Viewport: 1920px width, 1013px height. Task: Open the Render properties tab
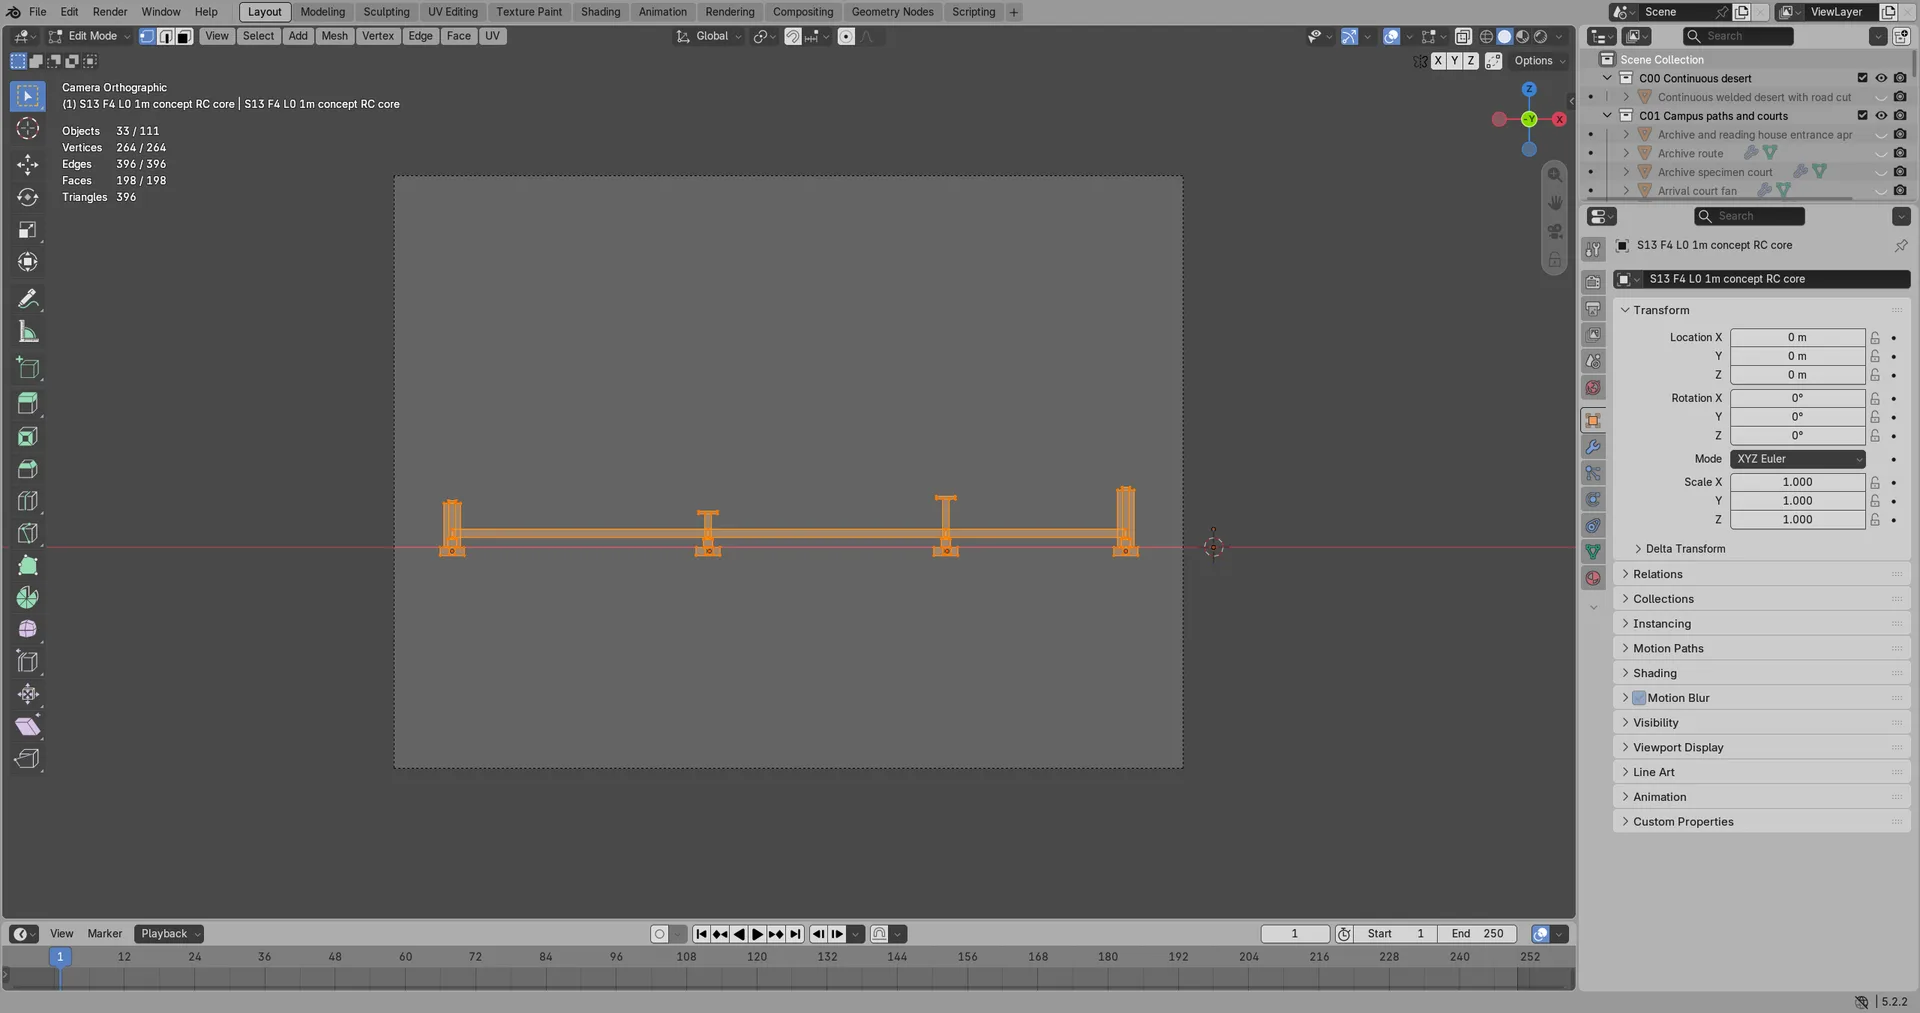[1593, 282]
